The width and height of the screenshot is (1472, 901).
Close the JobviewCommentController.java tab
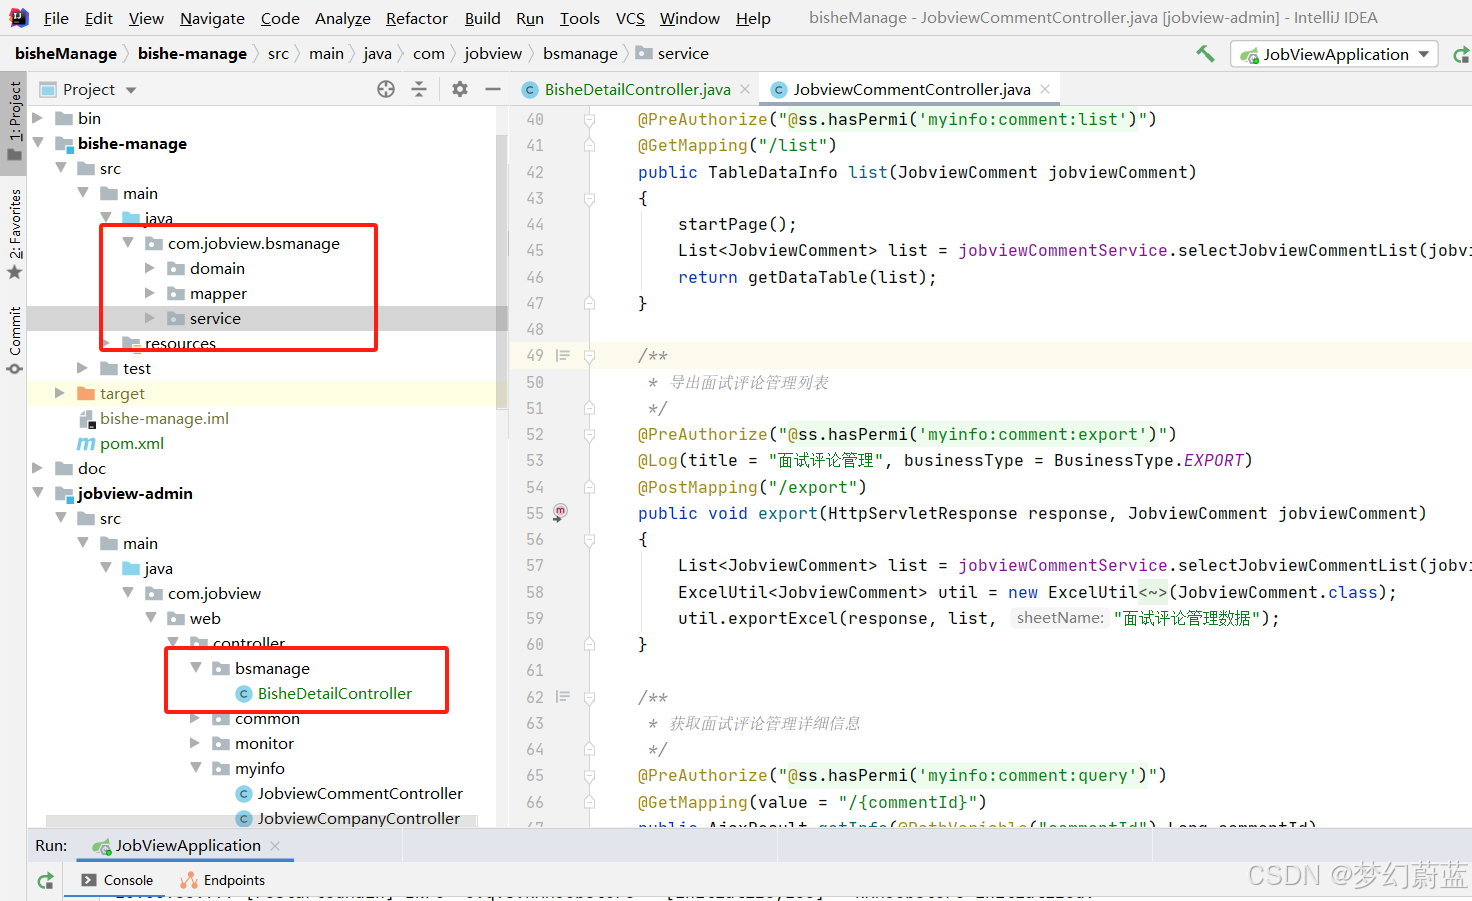1045,89
